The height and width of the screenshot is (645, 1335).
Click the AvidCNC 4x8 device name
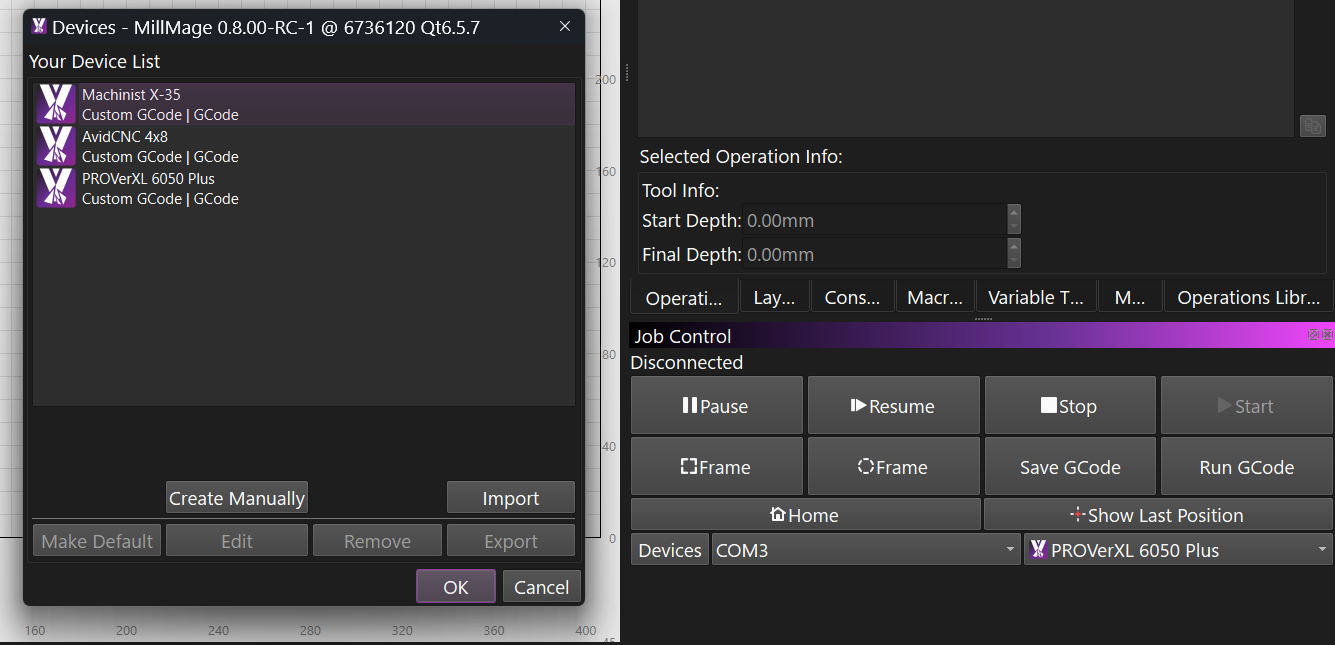point(125,137)
